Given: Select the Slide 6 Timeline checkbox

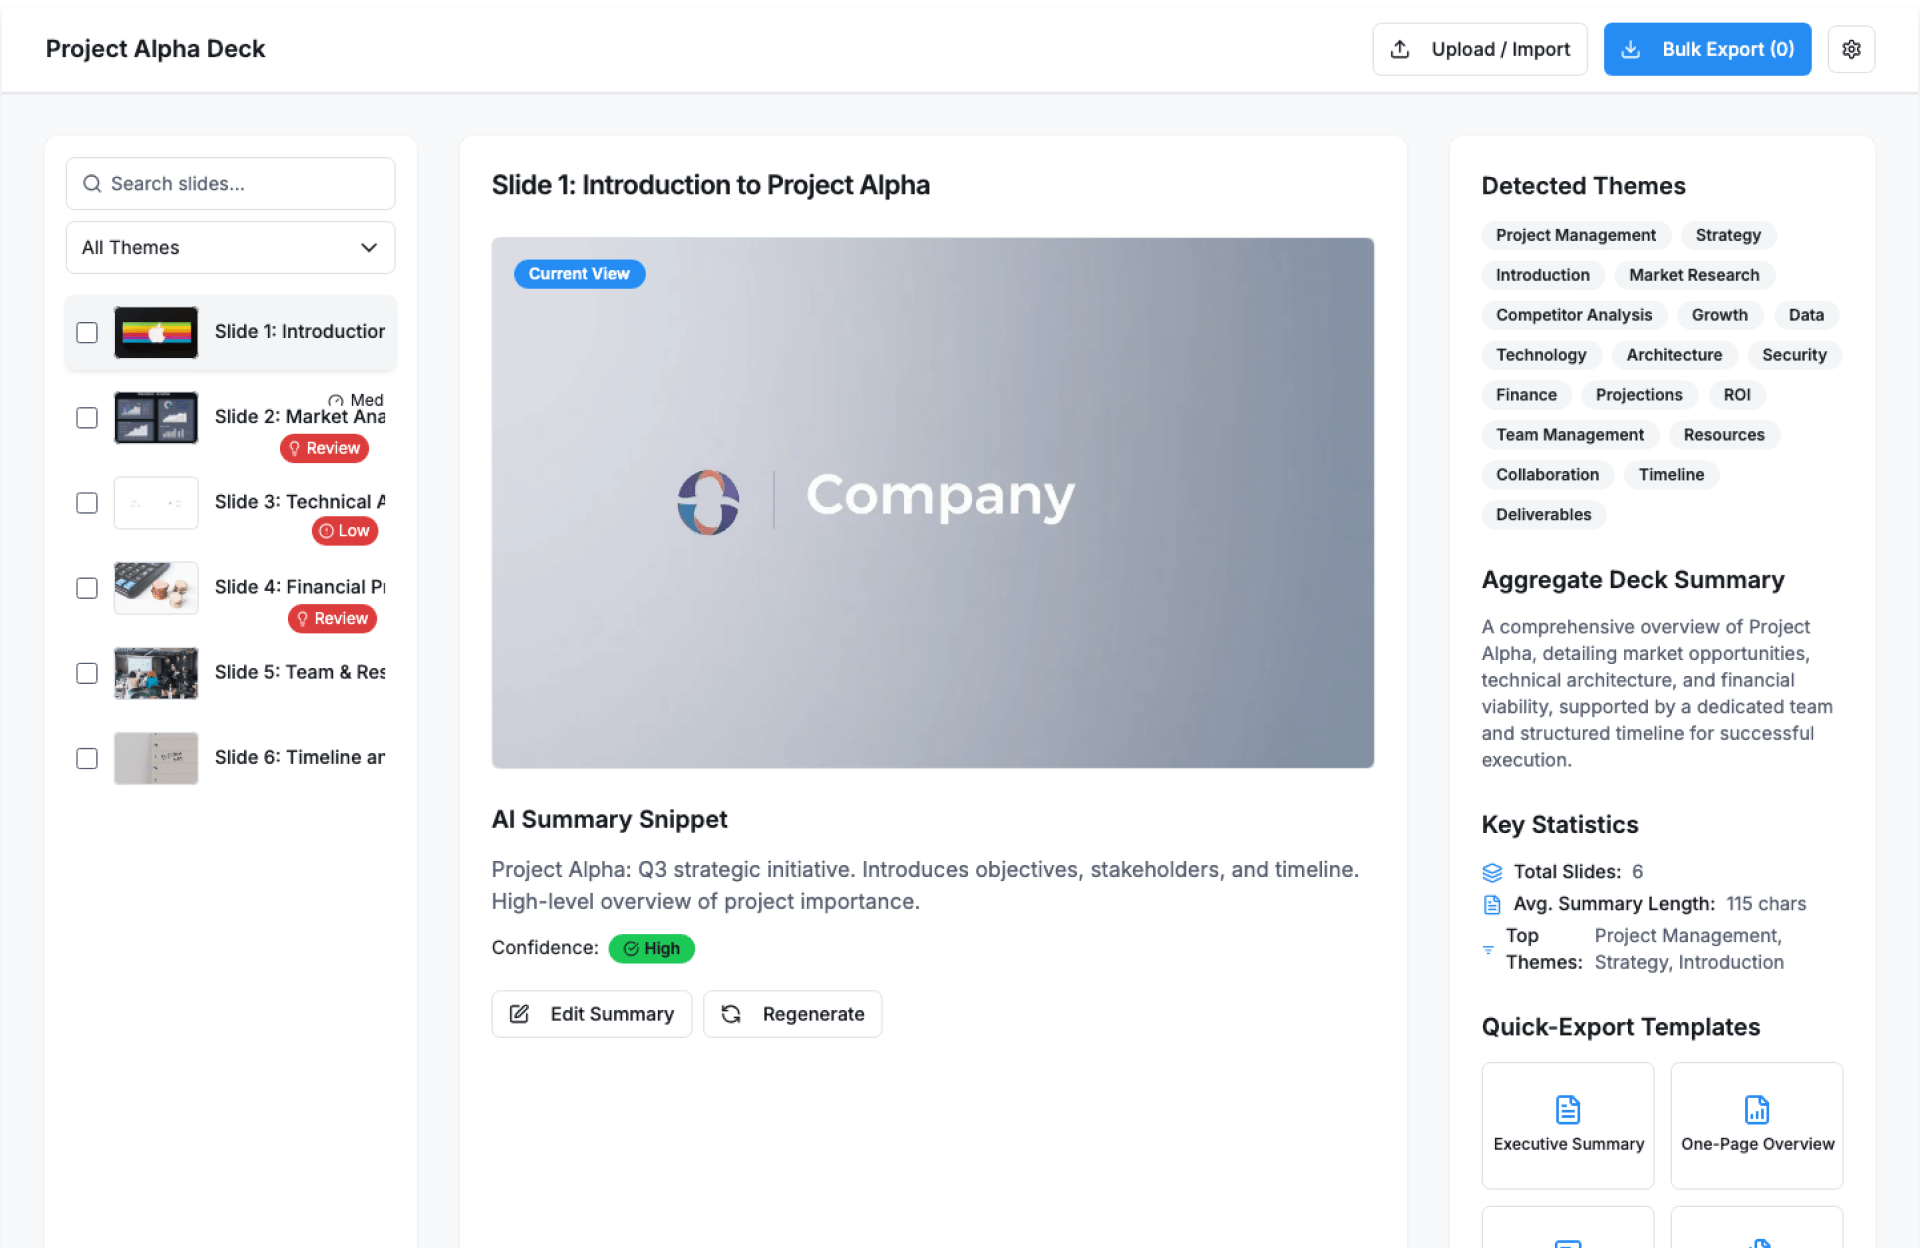Looking at the screenshot, I should [x=87, y=758].
